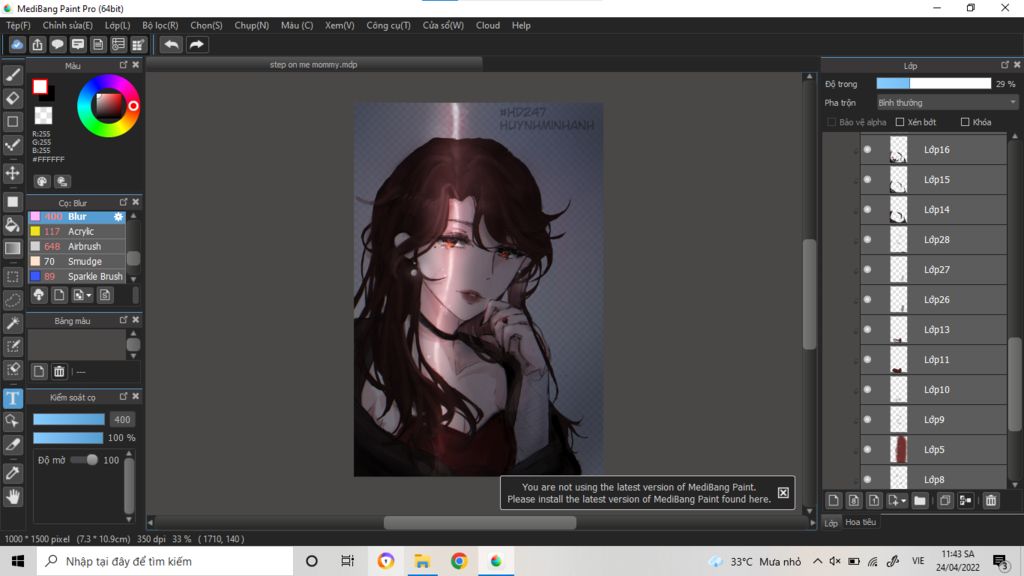
Task: Select the Eraser tool
Action: coord(12,98)
